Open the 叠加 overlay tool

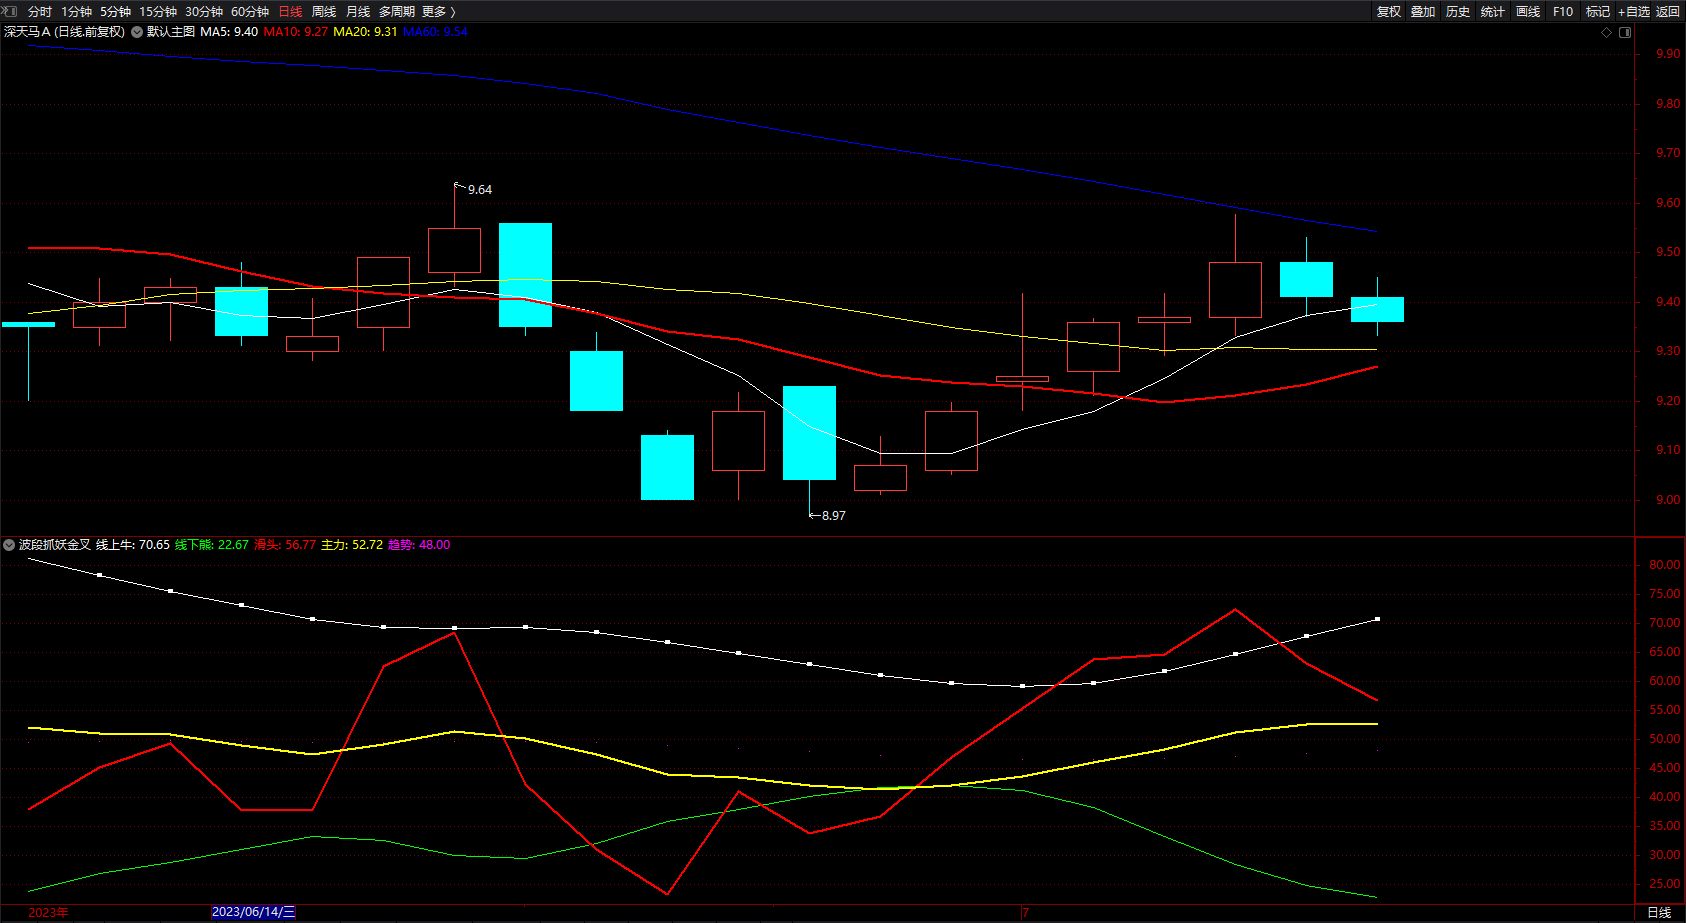[x=1423, y=12]
